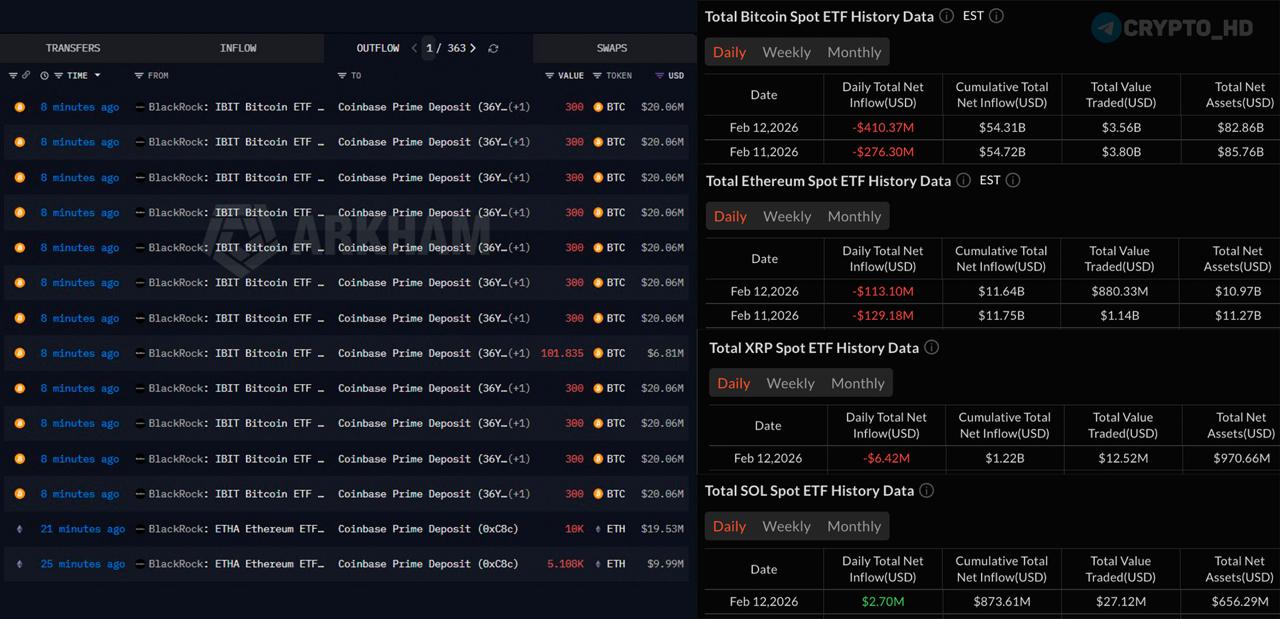Click the $54.31B cumulative Bitcoin net inflow

click(x=1002, y=128)
